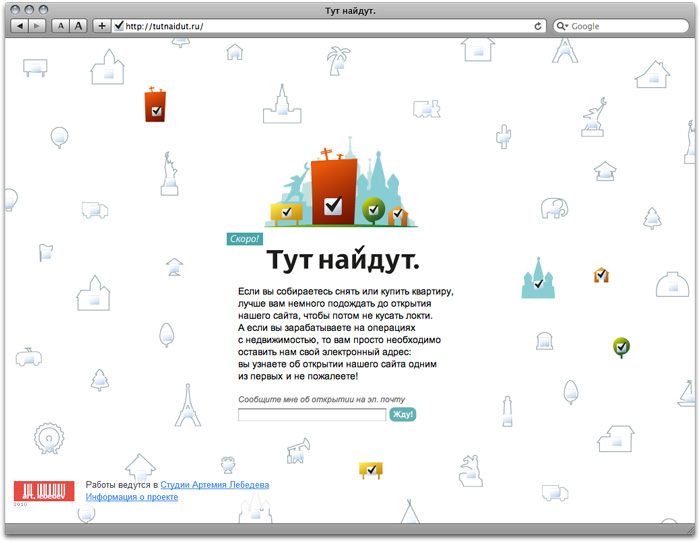Click the flag outline icon
The image size is (700, 542).
[x=46, y=253]
